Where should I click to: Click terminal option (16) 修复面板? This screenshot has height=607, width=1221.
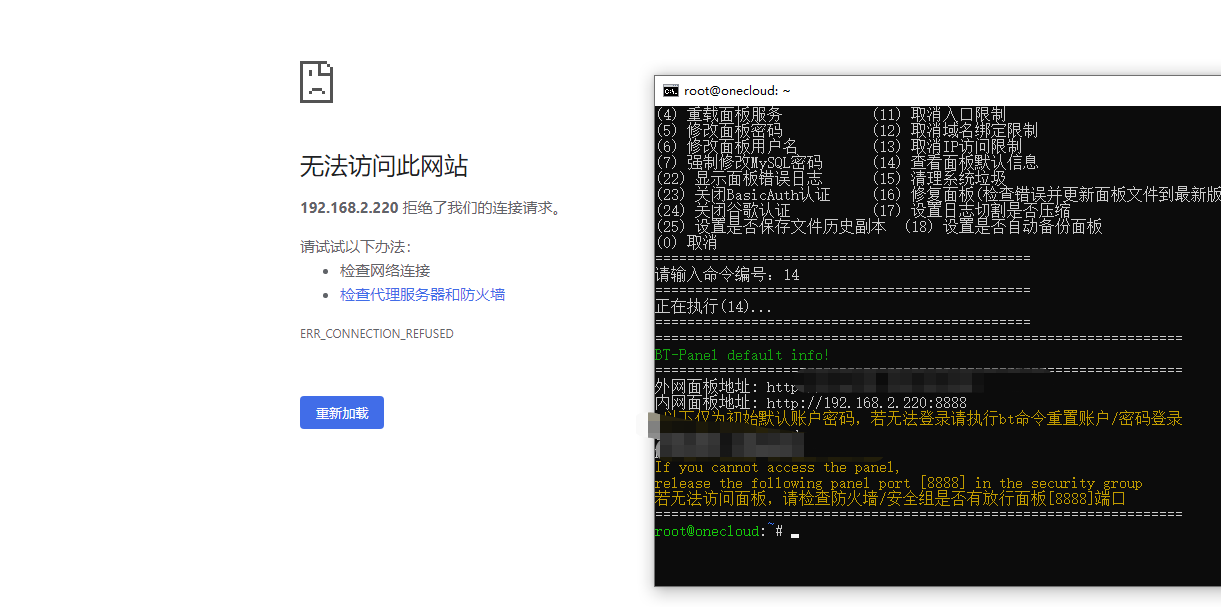[1046, 194]
